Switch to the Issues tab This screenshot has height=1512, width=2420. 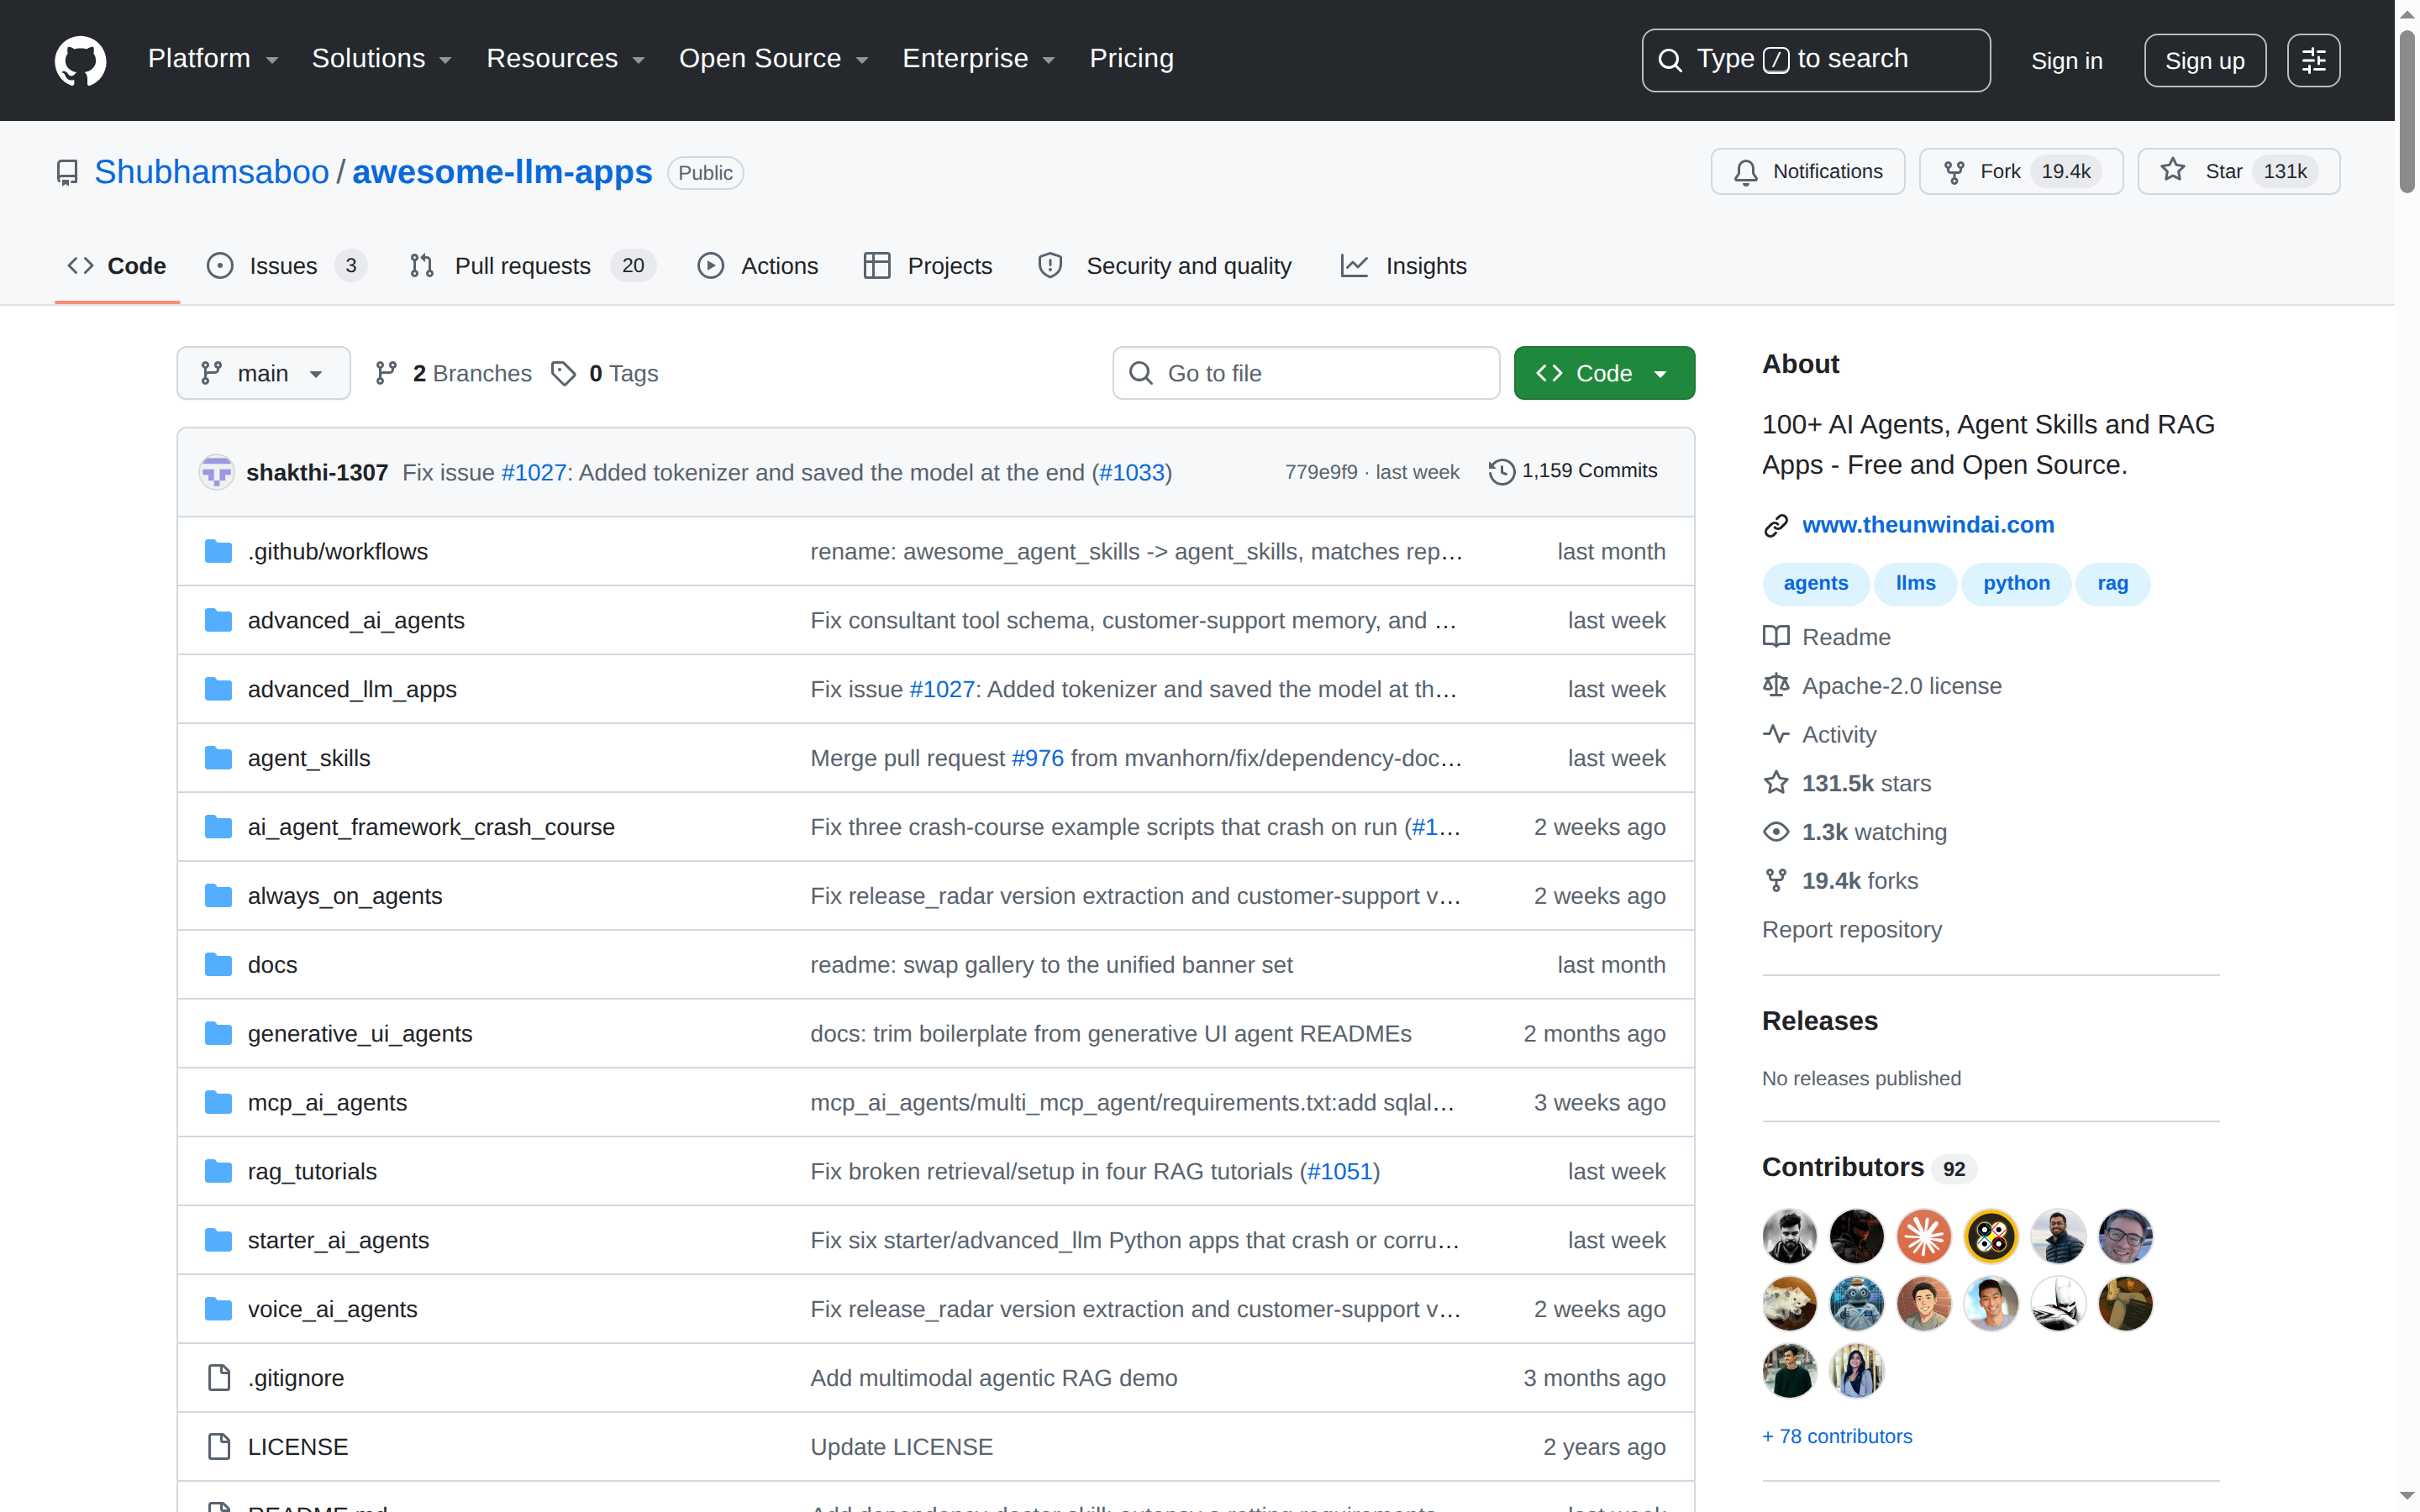click(286, 266)
